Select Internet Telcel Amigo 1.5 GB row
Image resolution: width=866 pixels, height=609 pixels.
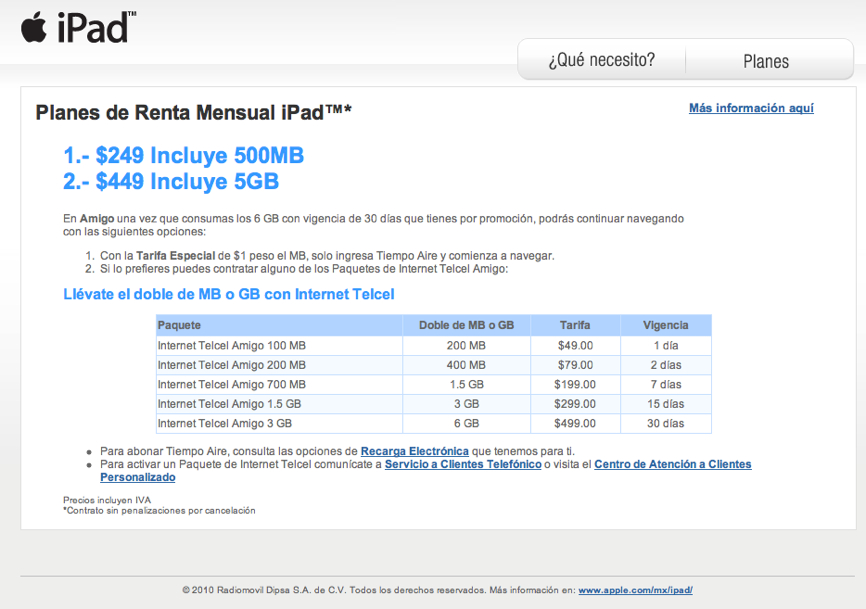tap(434, 404)
